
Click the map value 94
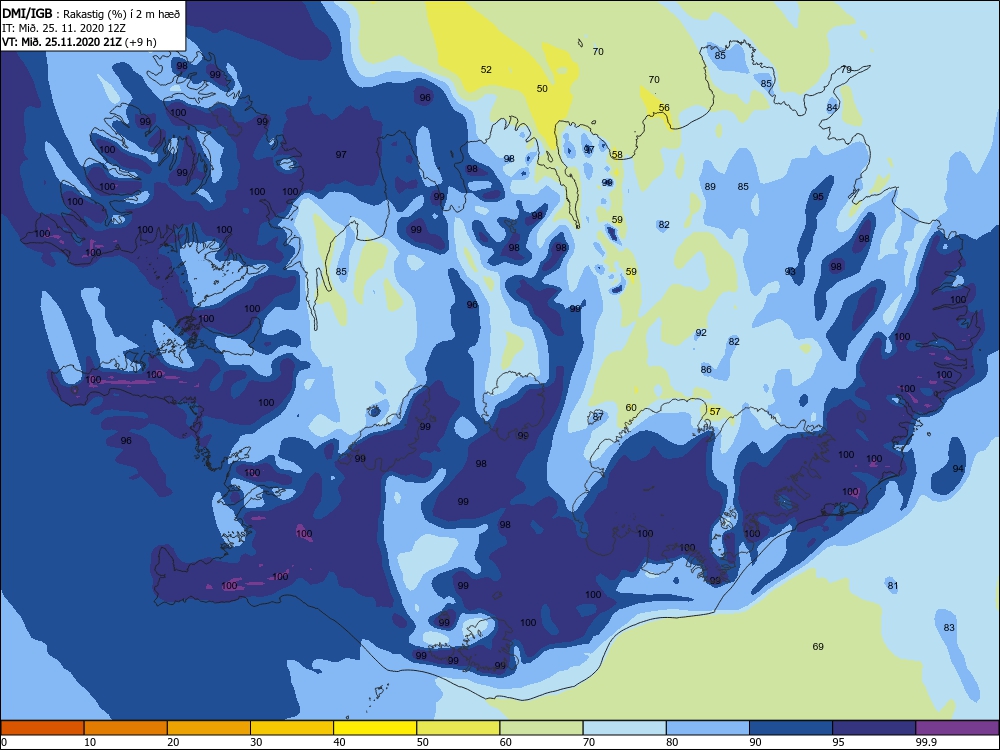click(x=958, y=469)
